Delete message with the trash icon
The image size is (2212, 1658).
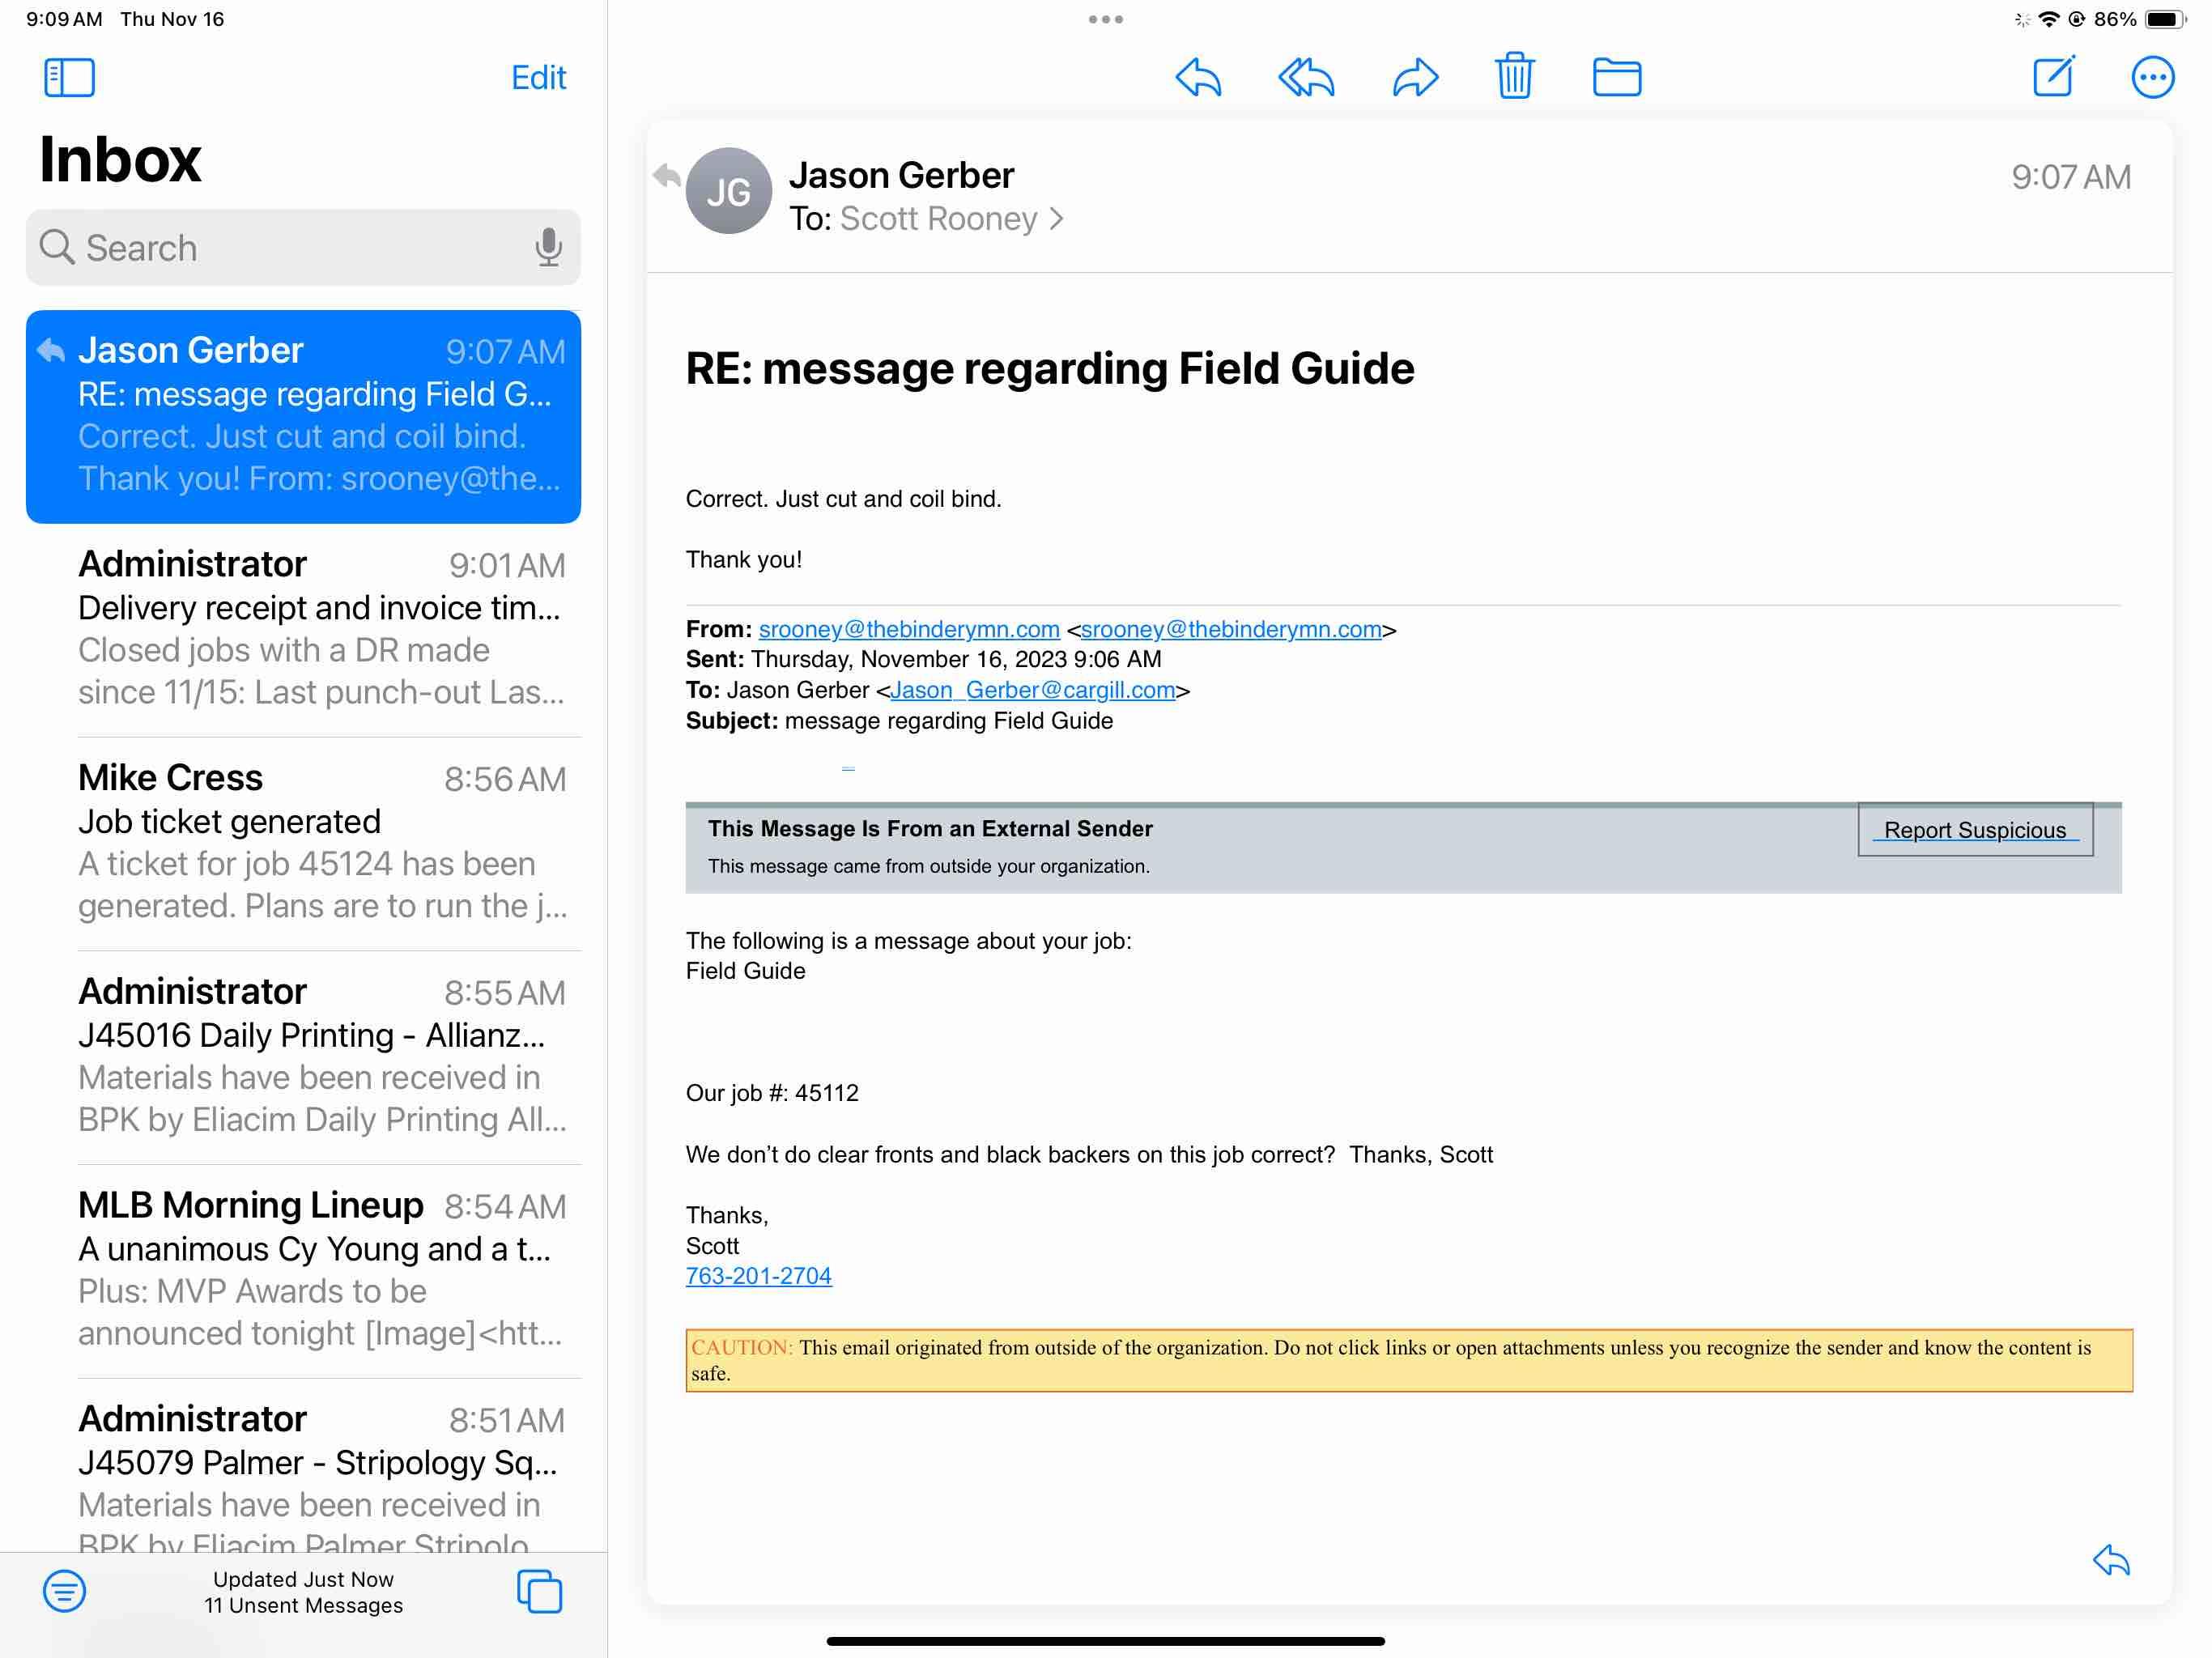1514,76
